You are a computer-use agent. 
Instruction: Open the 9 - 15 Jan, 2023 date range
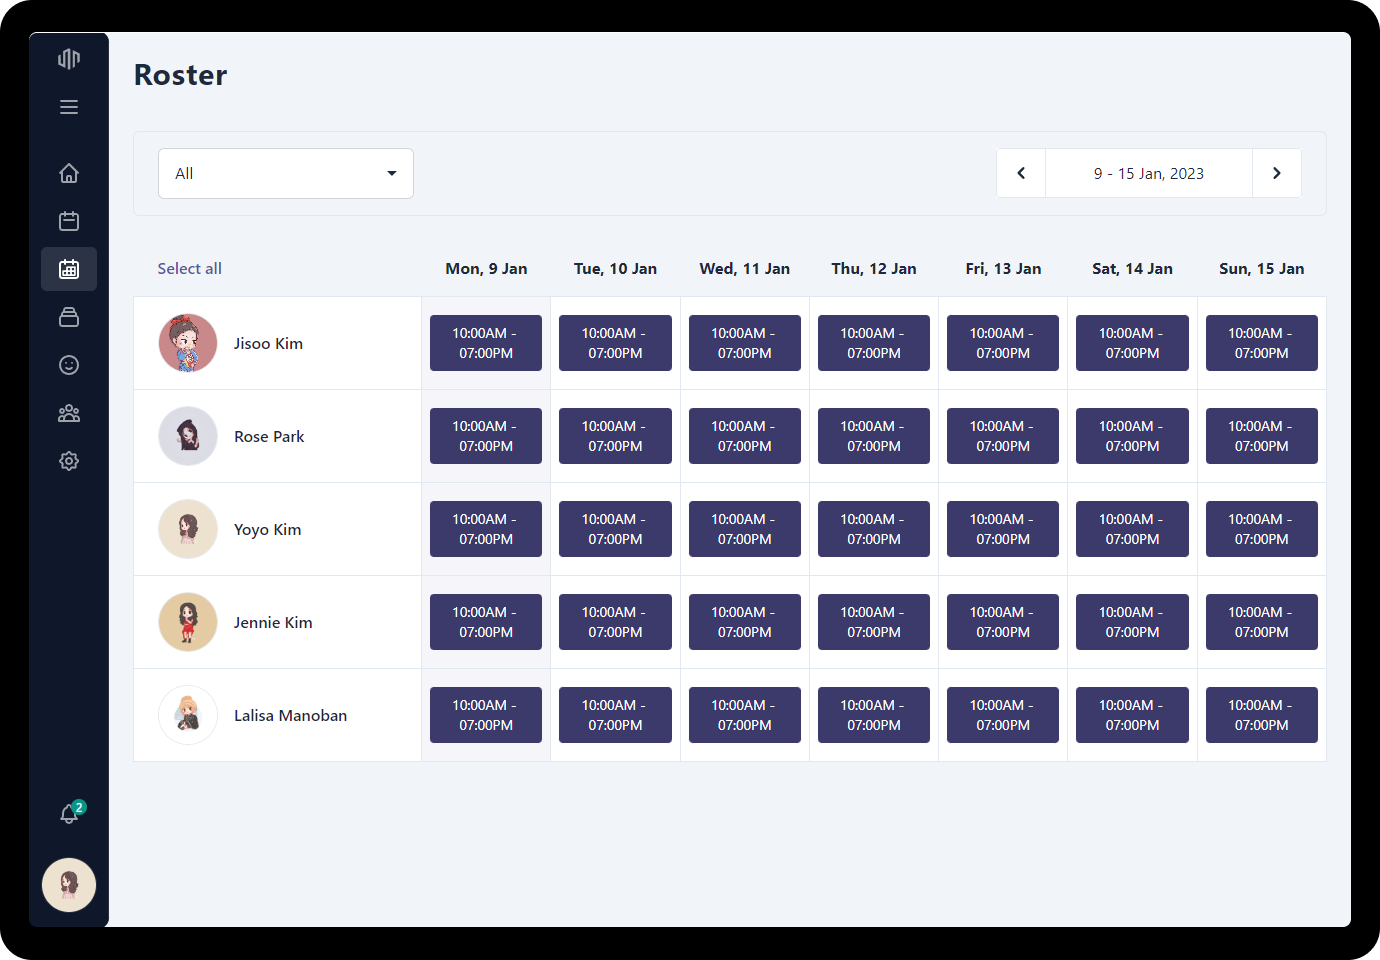click(1148, 174)
